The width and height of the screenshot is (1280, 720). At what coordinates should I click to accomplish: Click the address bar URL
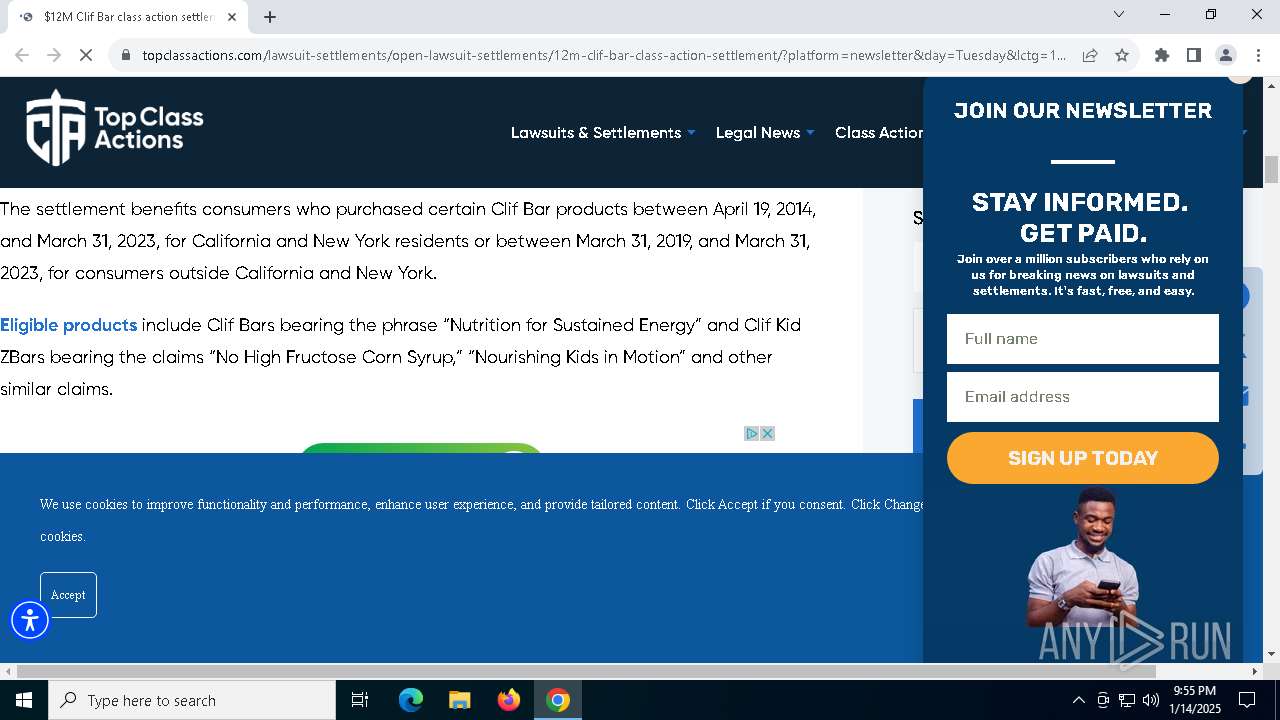(604, 55)
